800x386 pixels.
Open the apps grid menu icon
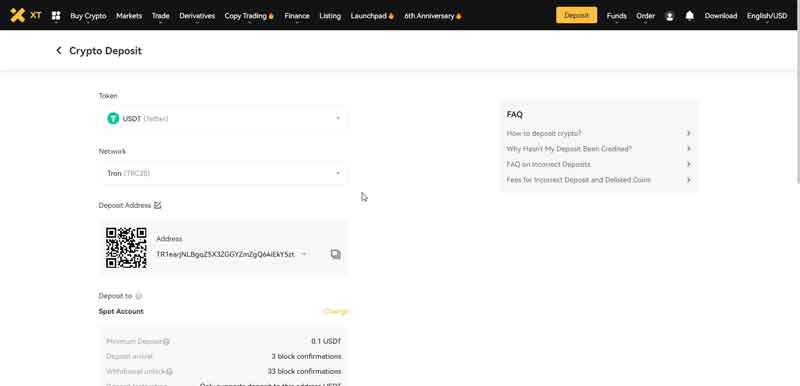(x=56, y=16)
